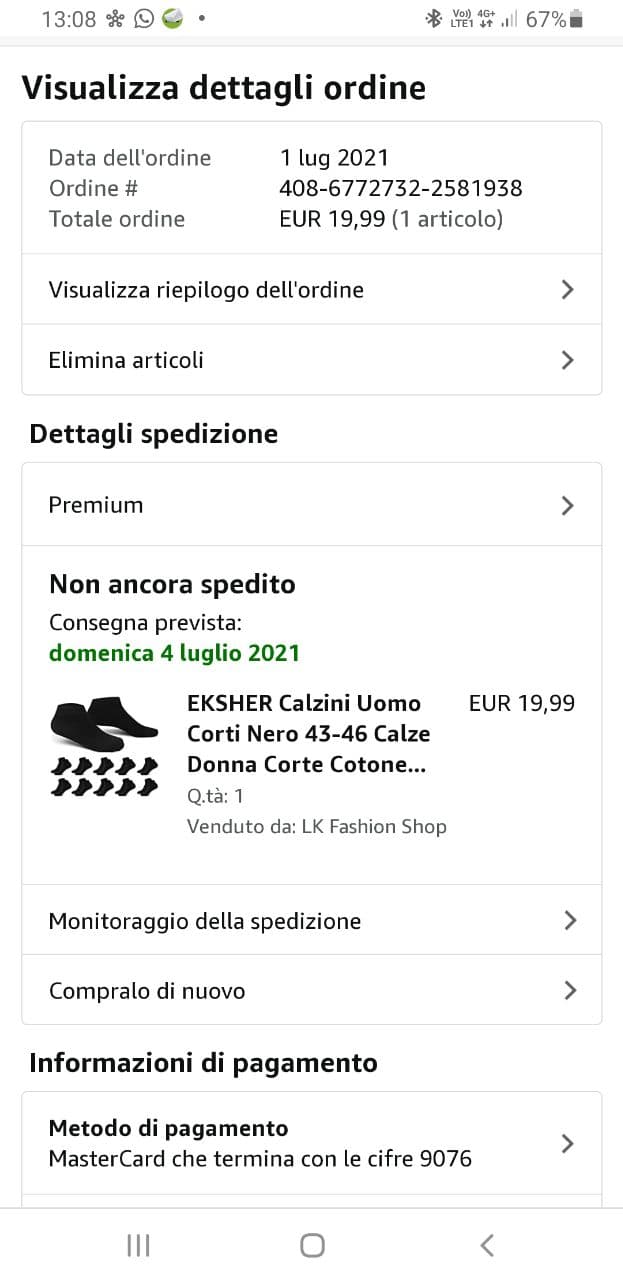Tap the delivery date domenica 4 luglio 2021
623x1280 pixels.
(x=175, y=653)
